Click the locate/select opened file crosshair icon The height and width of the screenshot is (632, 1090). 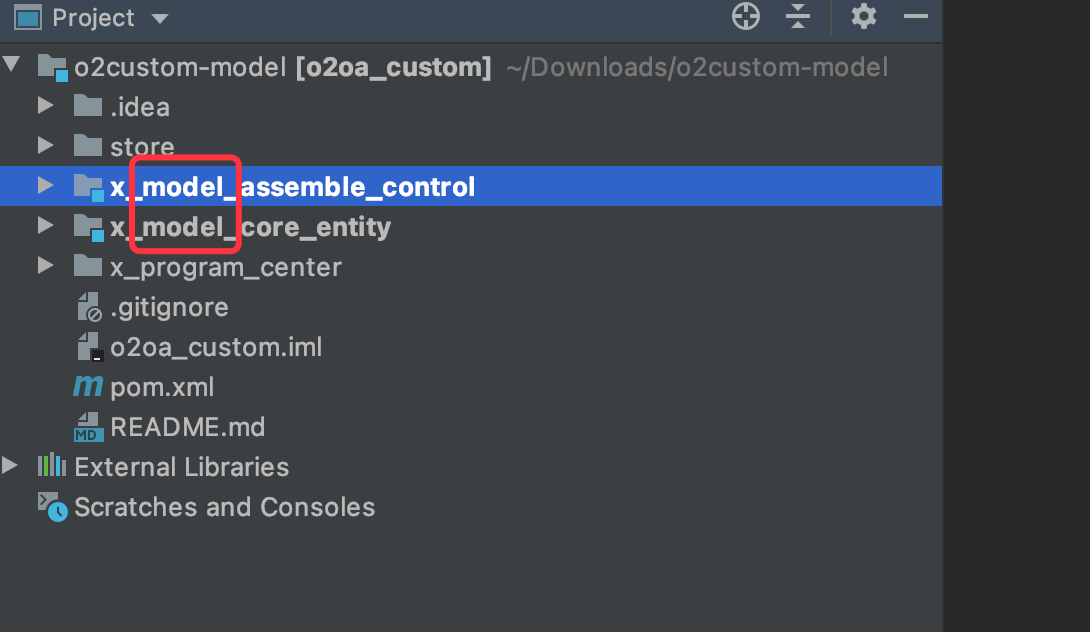pos(746,16)
